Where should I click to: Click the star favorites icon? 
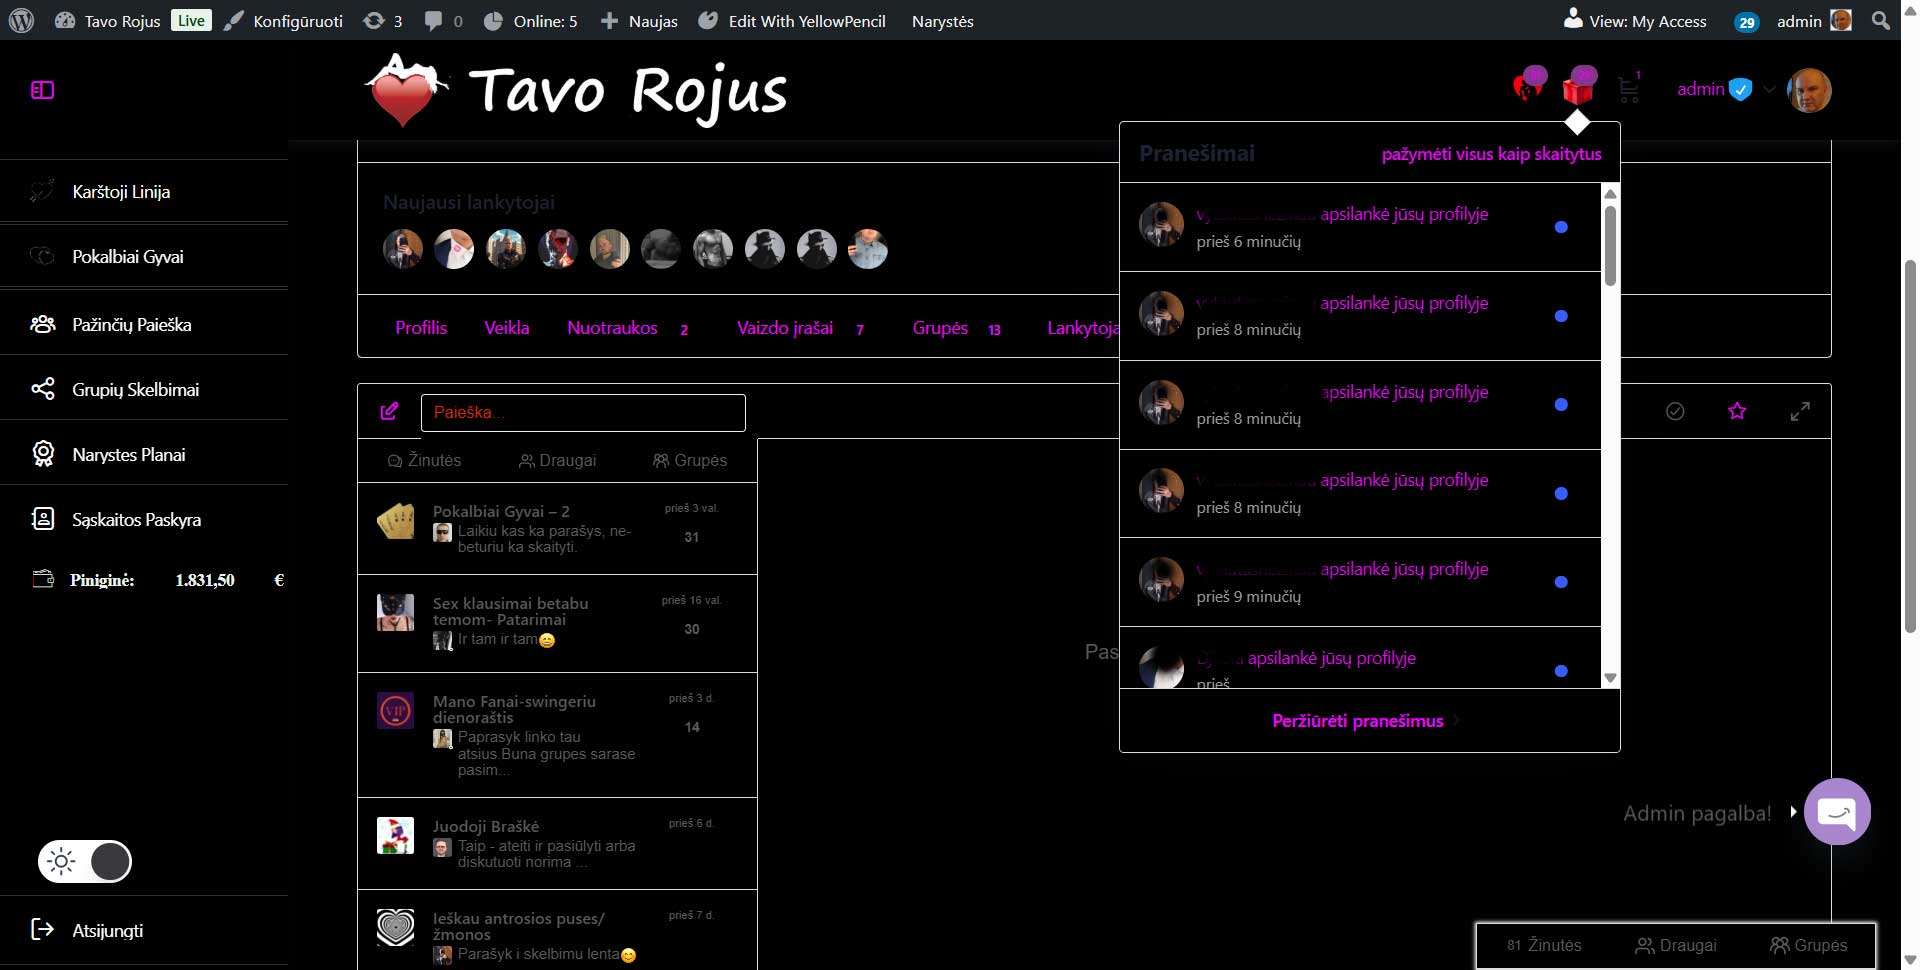coord(1737,411)
